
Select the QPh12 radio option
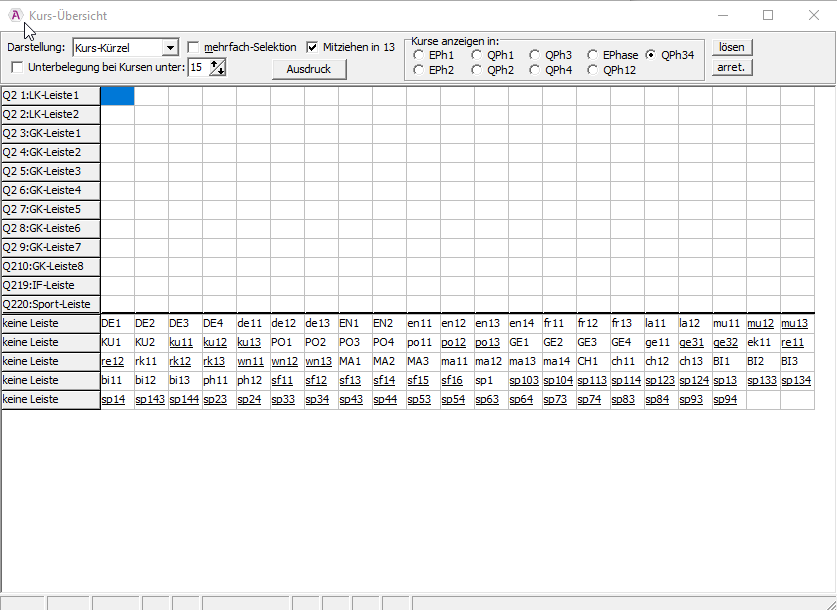tap(594, 70)
